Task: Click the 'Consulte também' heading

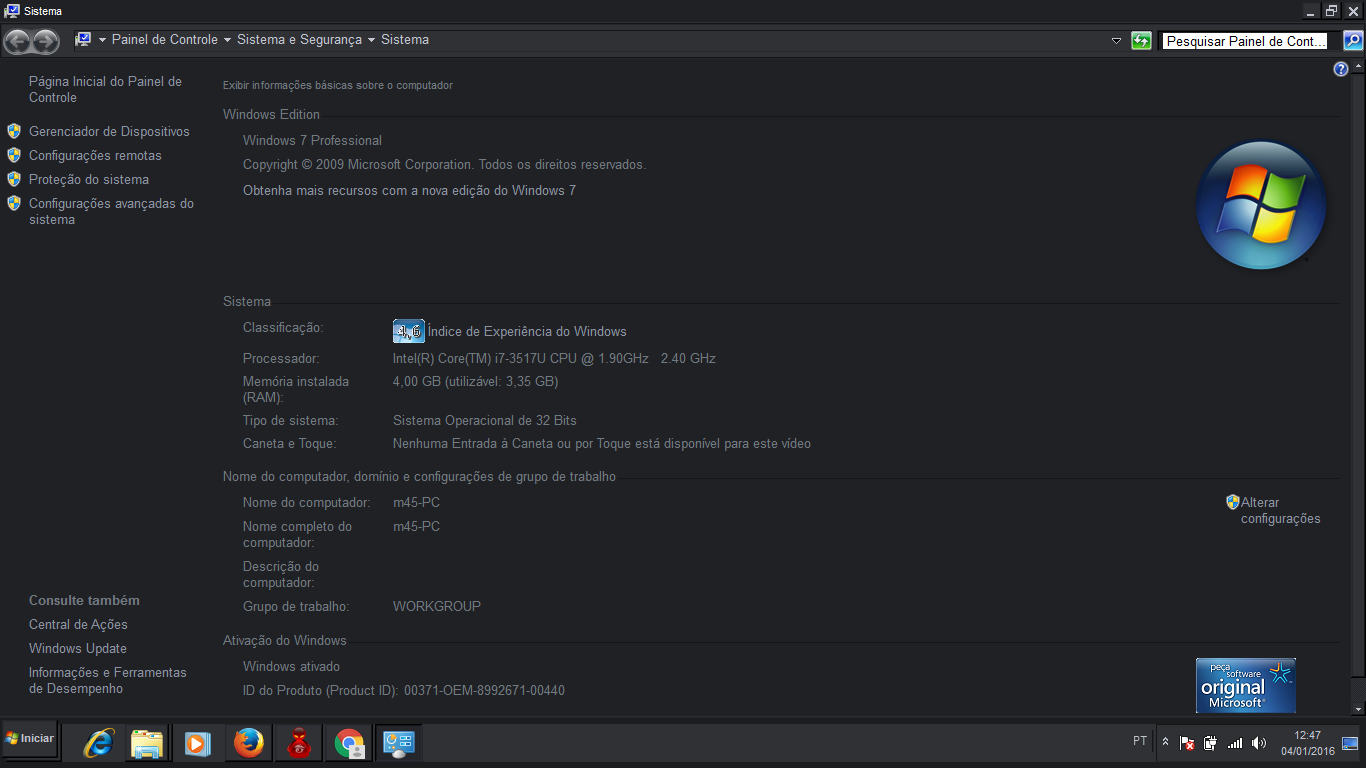Action: 84,600
